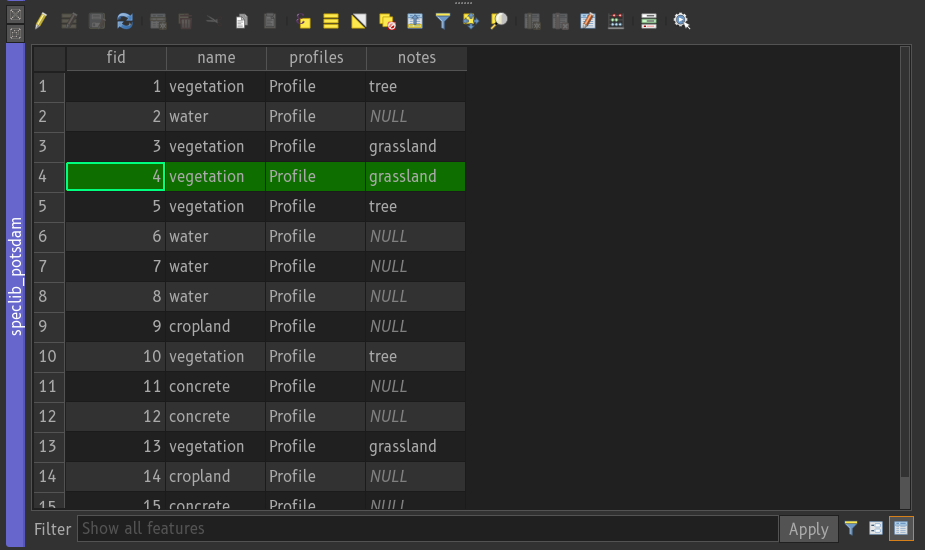Click the delete field icon
The image size is (925, 550).
pyautogui.click(x=560, y=21)
